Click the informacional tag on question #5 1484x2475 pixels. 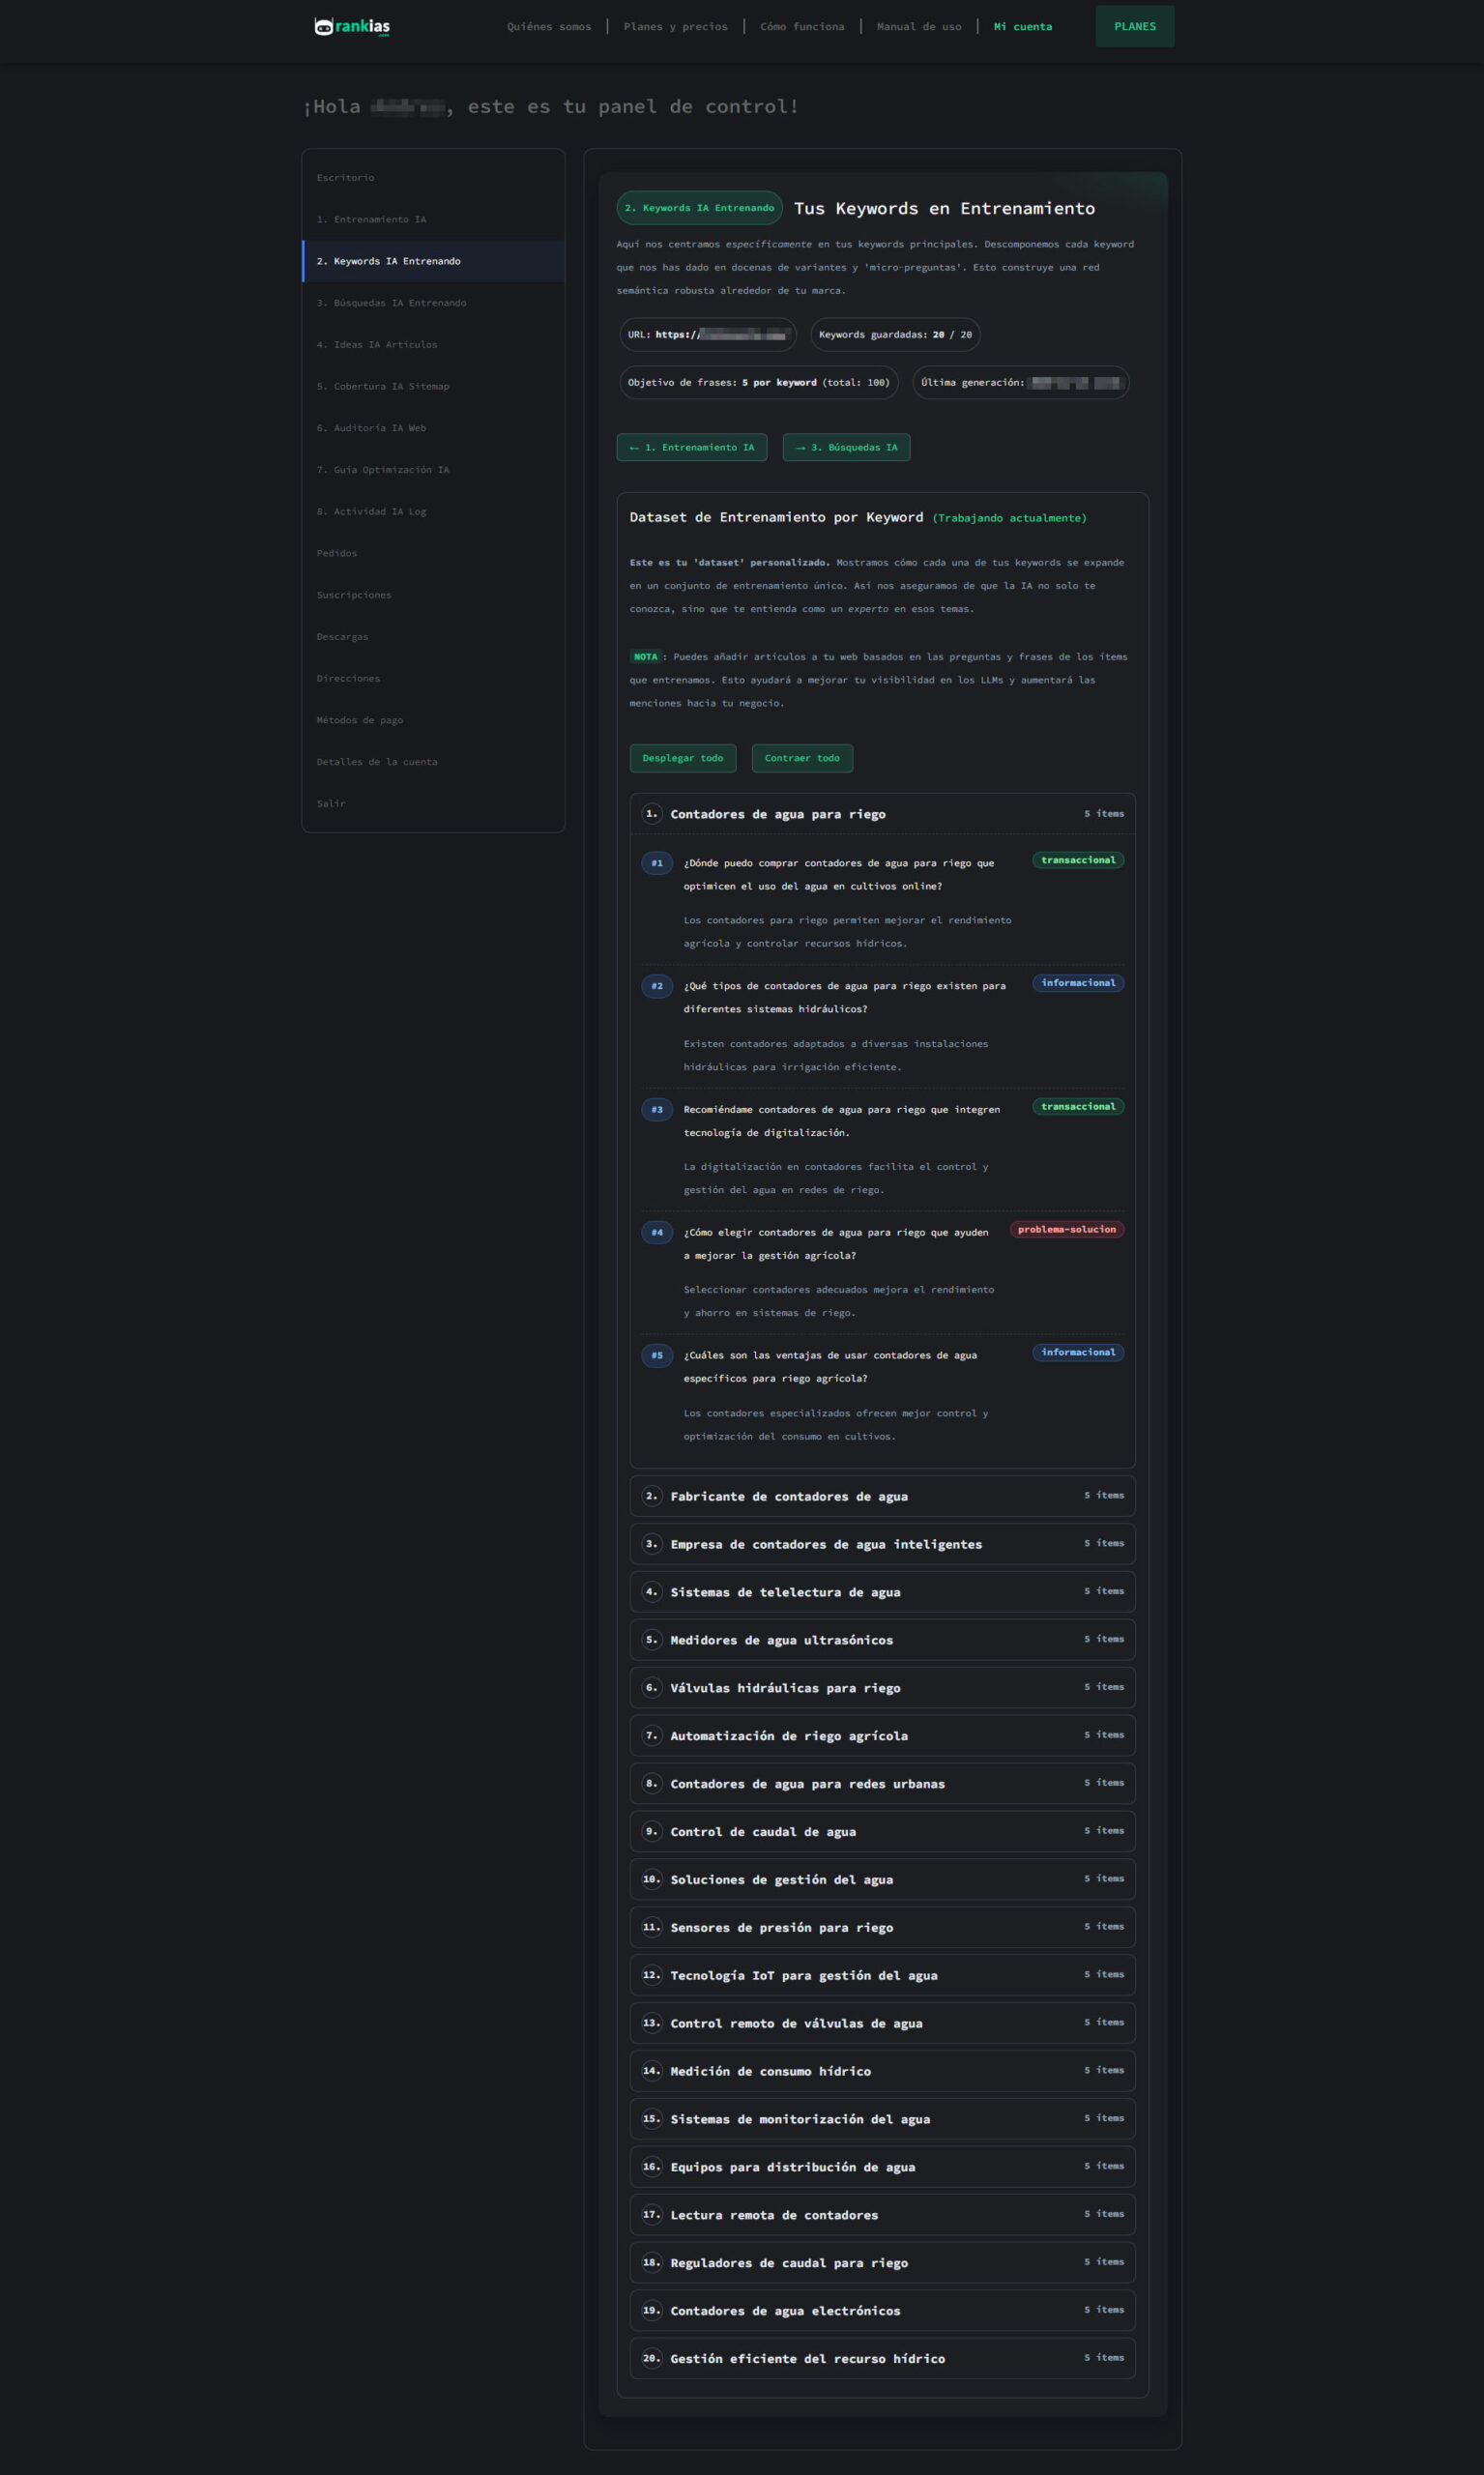(1077, 1352)
